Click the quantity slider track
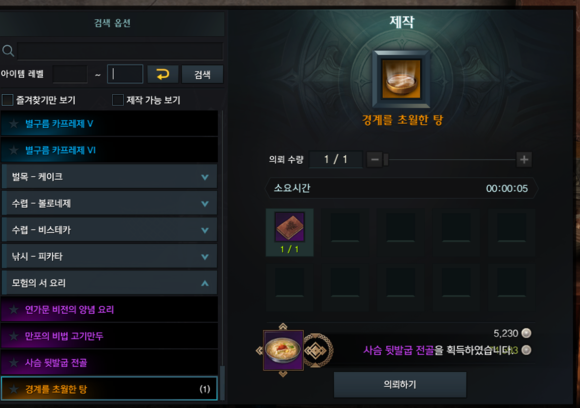 coord(449,160)
